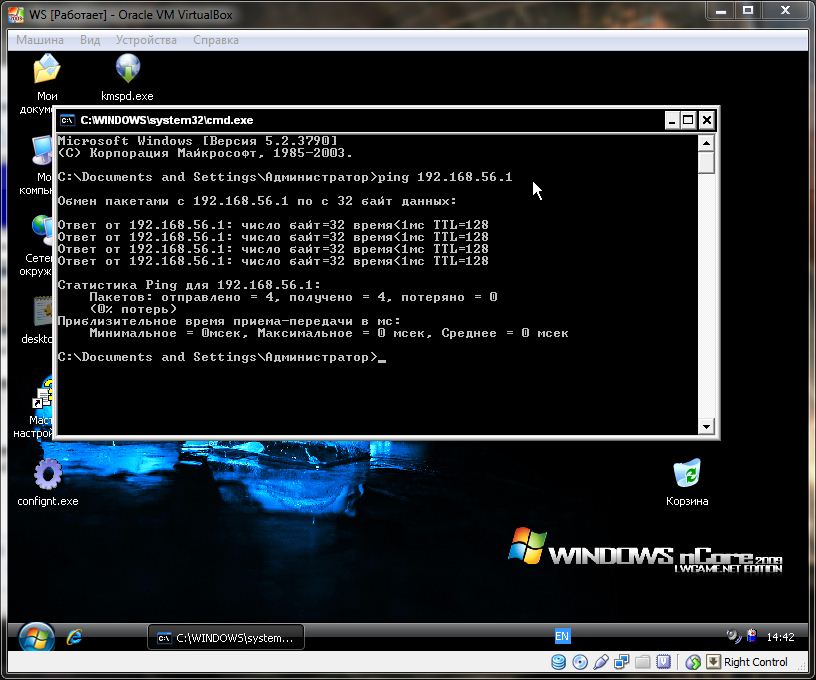Open the Устройства menu
Viewport: 816px width, 680px height.
click(146, 40)
